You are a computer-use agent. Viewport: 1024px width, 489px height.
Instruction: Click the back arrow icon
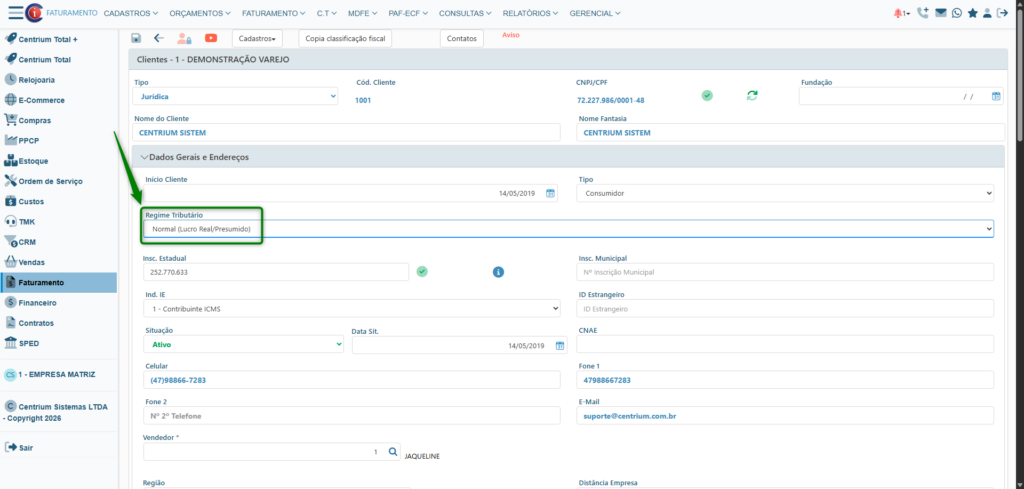pyautogui.click(x=159, y=38)
